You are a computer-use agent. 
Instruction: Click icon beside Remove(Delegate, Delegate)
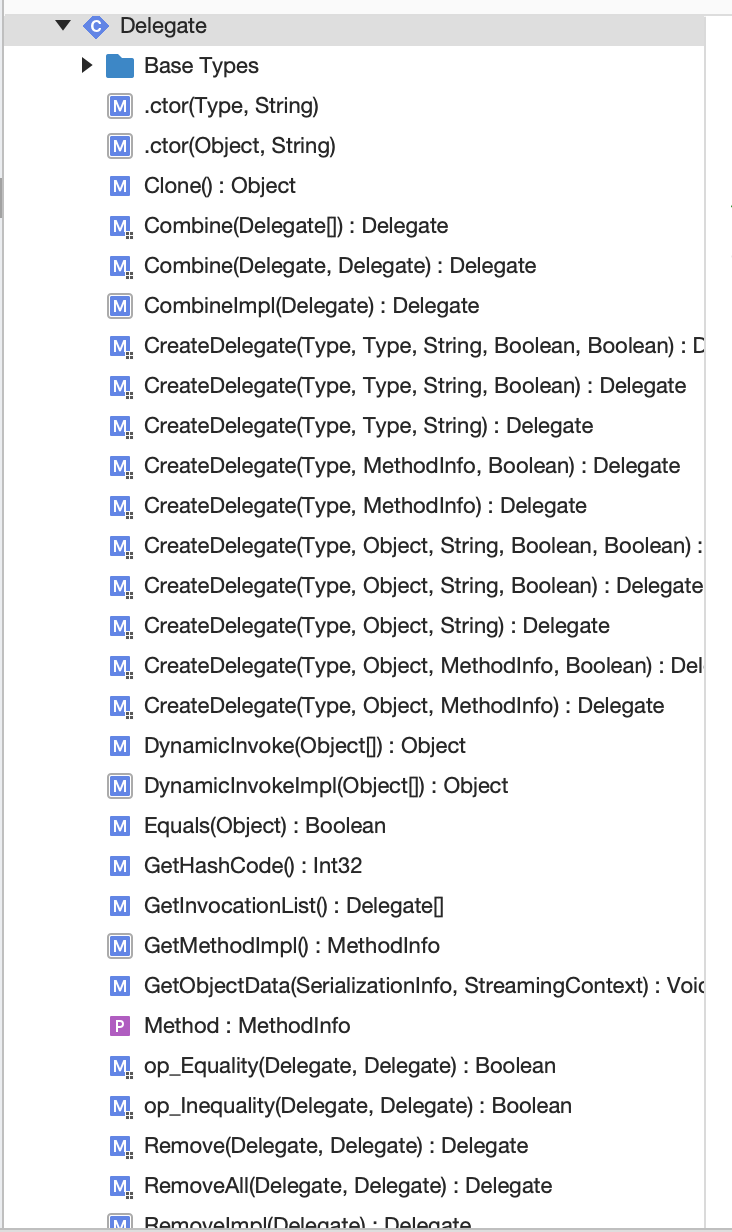coord(120,1146)
